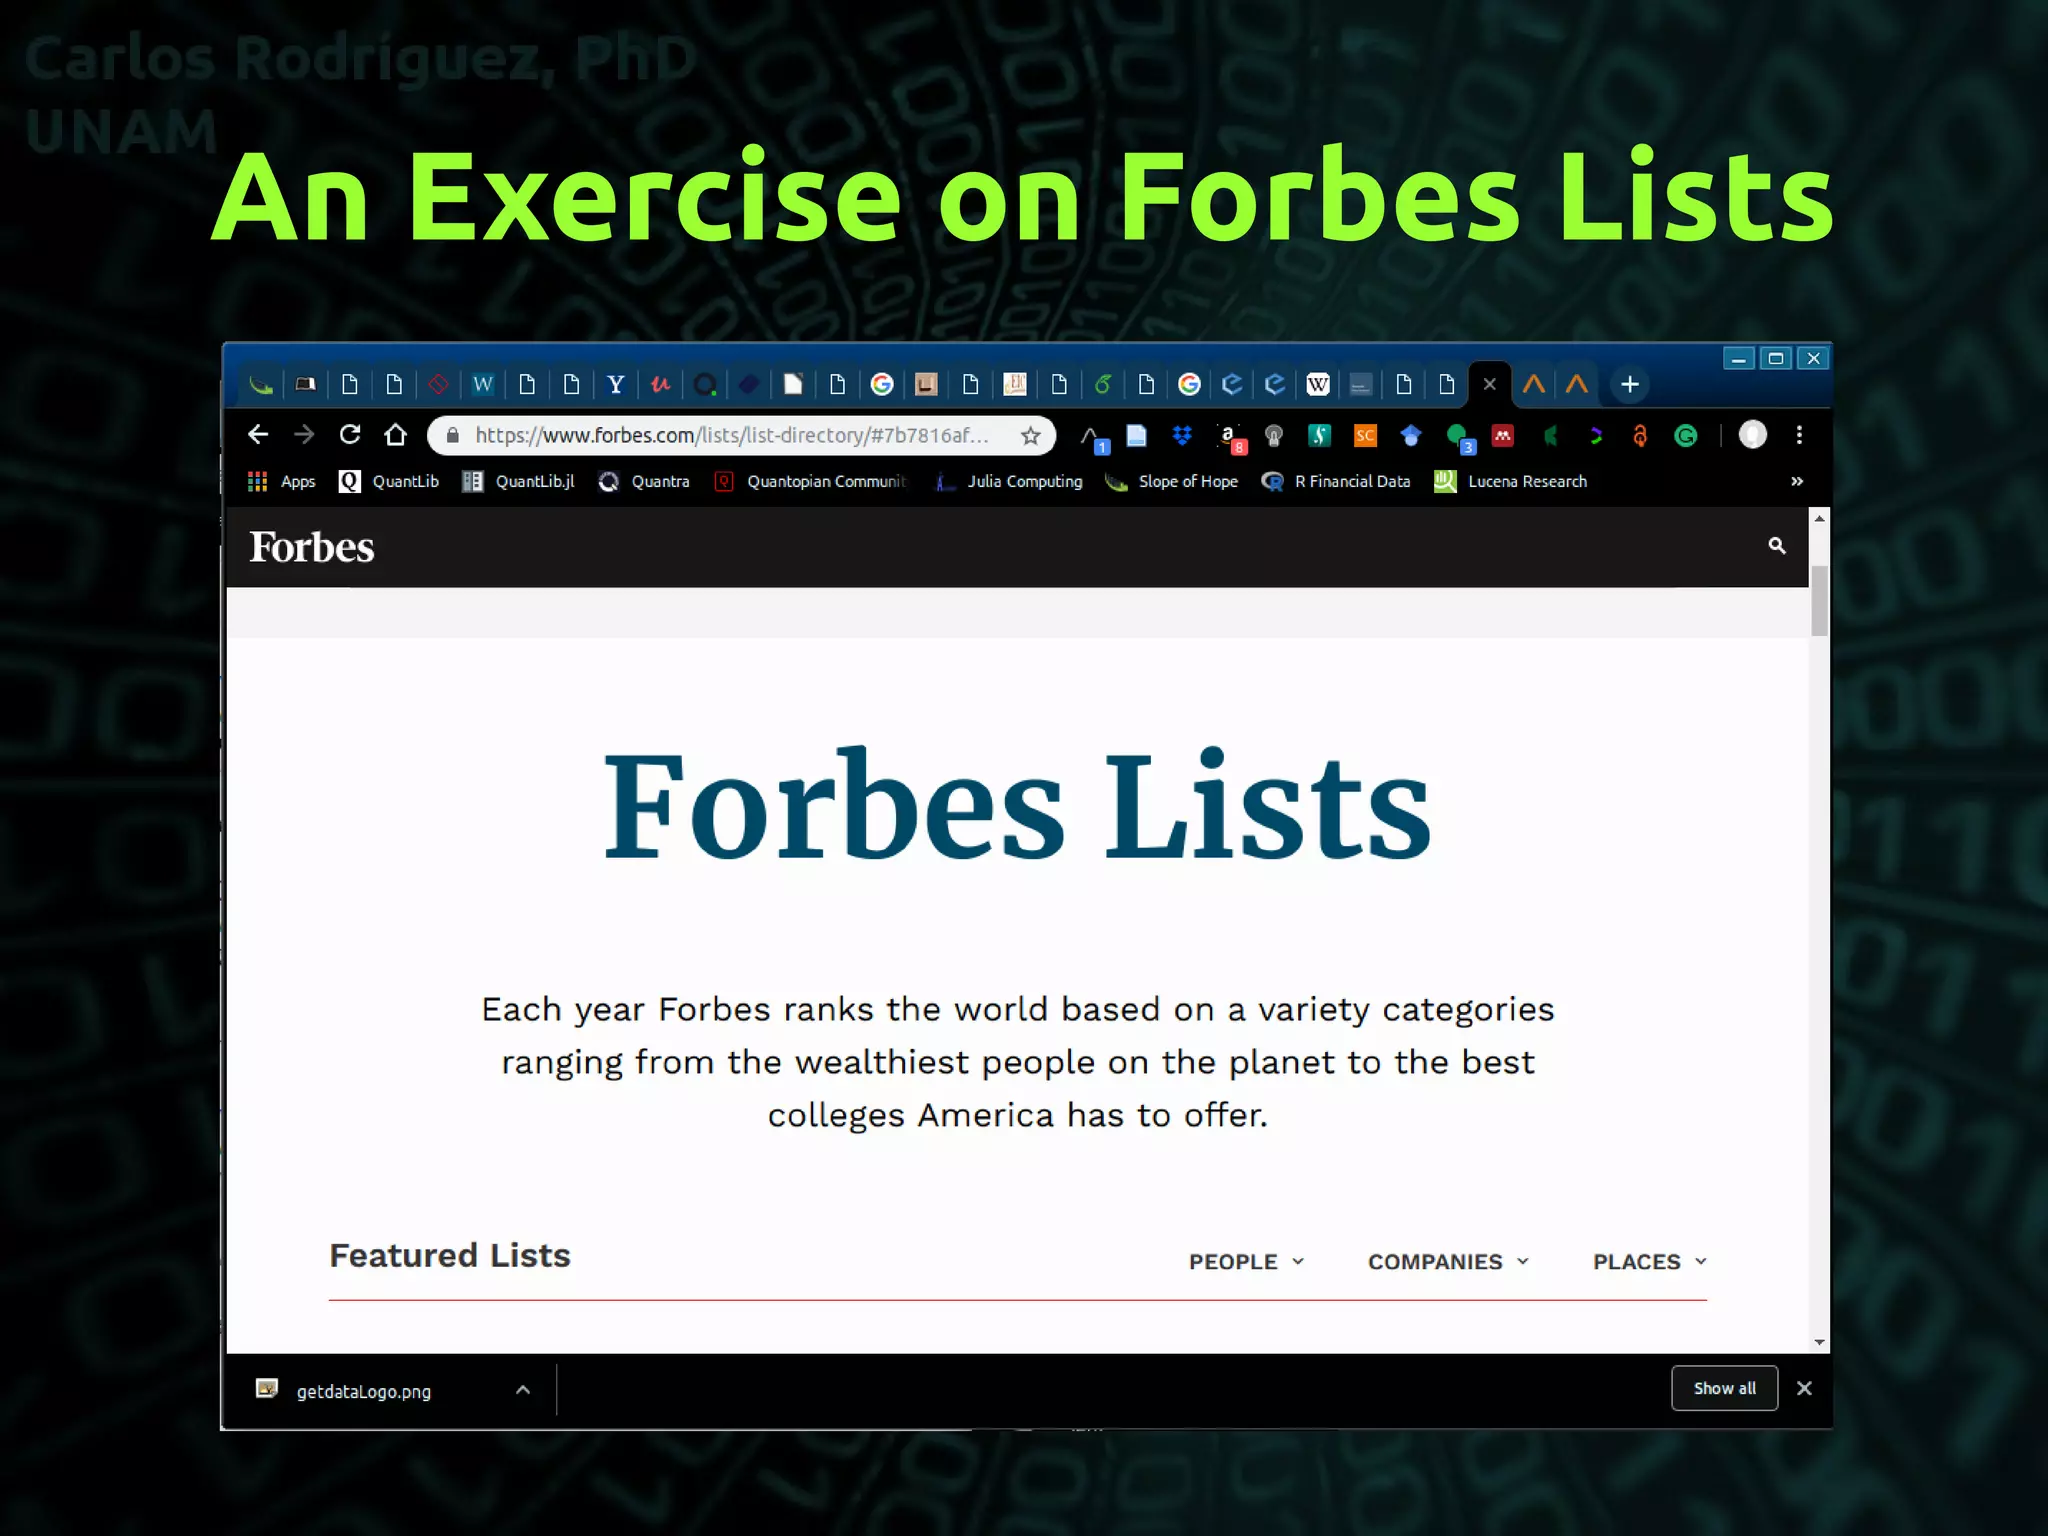Open the Apps bookmark shortcut
The height and width of the screenshot is (1536, 2048).
[281, 481]
